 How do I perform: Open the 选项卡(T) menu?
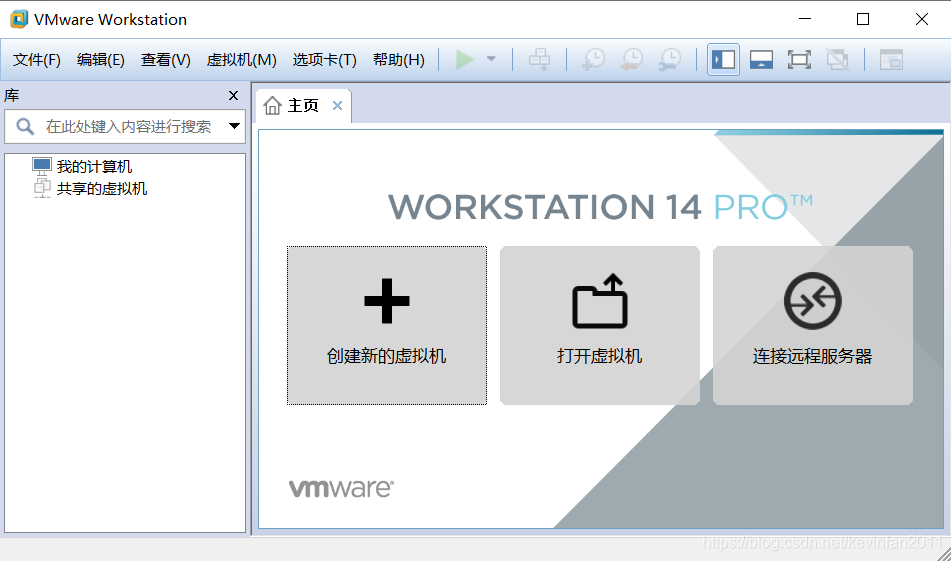(x=324, y=59)
